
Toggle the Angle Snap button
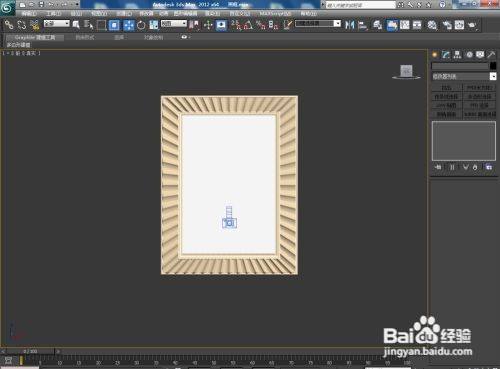(248, 25)
